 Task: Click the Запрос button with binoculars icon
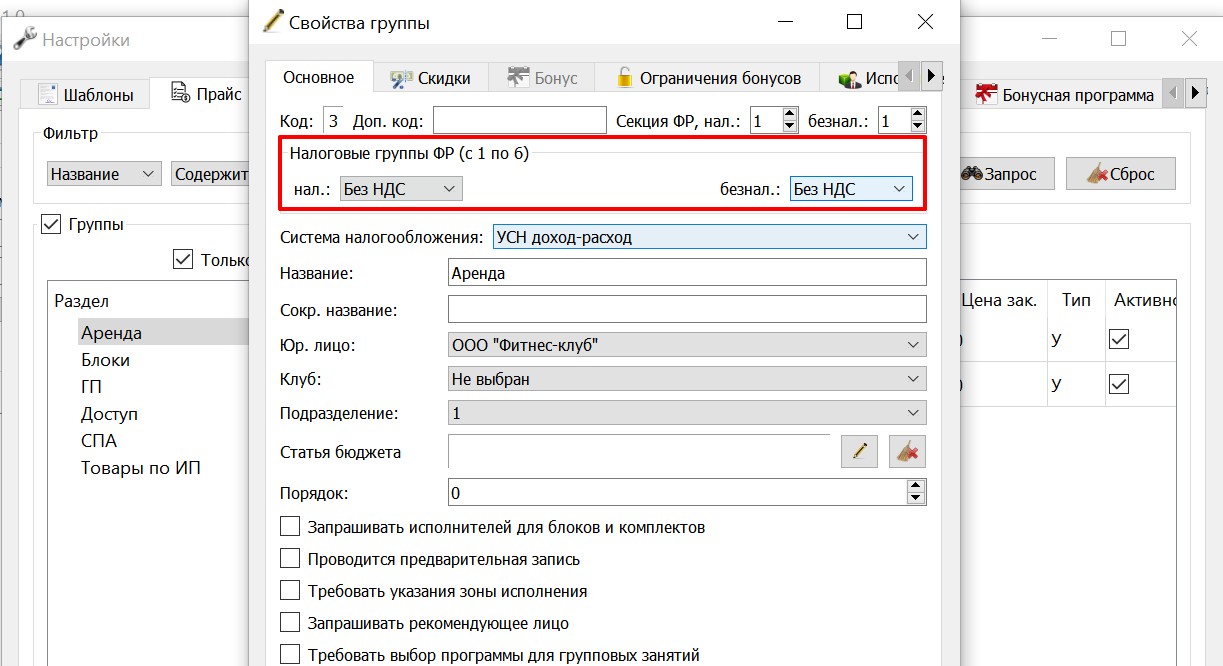point(1000,174)
